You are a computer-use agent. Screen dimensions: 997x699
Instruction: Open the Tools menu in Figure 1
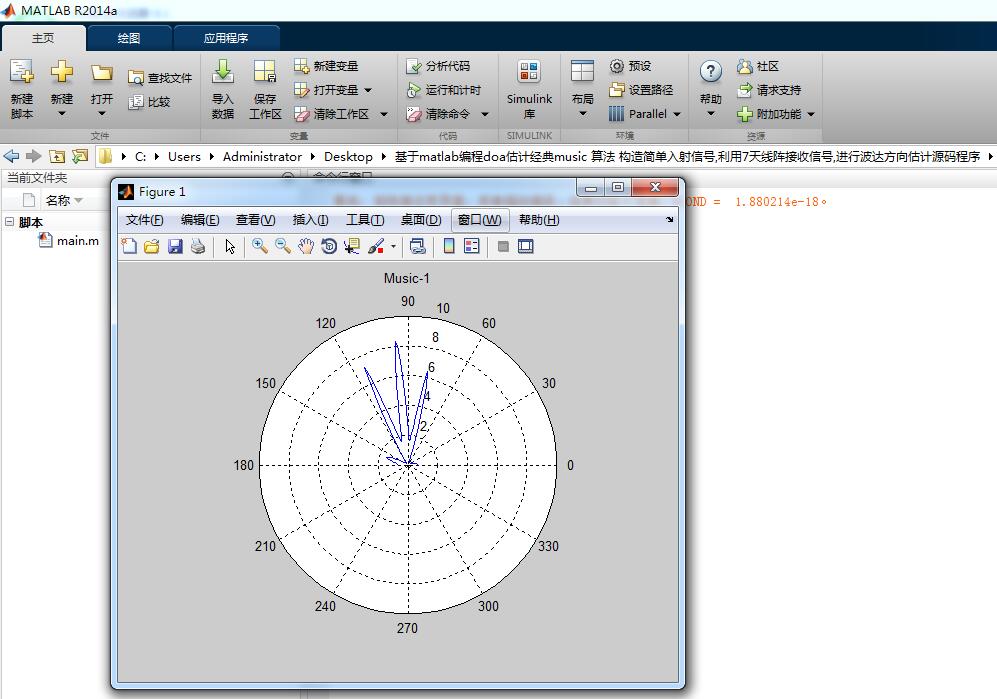click(365, 220)
